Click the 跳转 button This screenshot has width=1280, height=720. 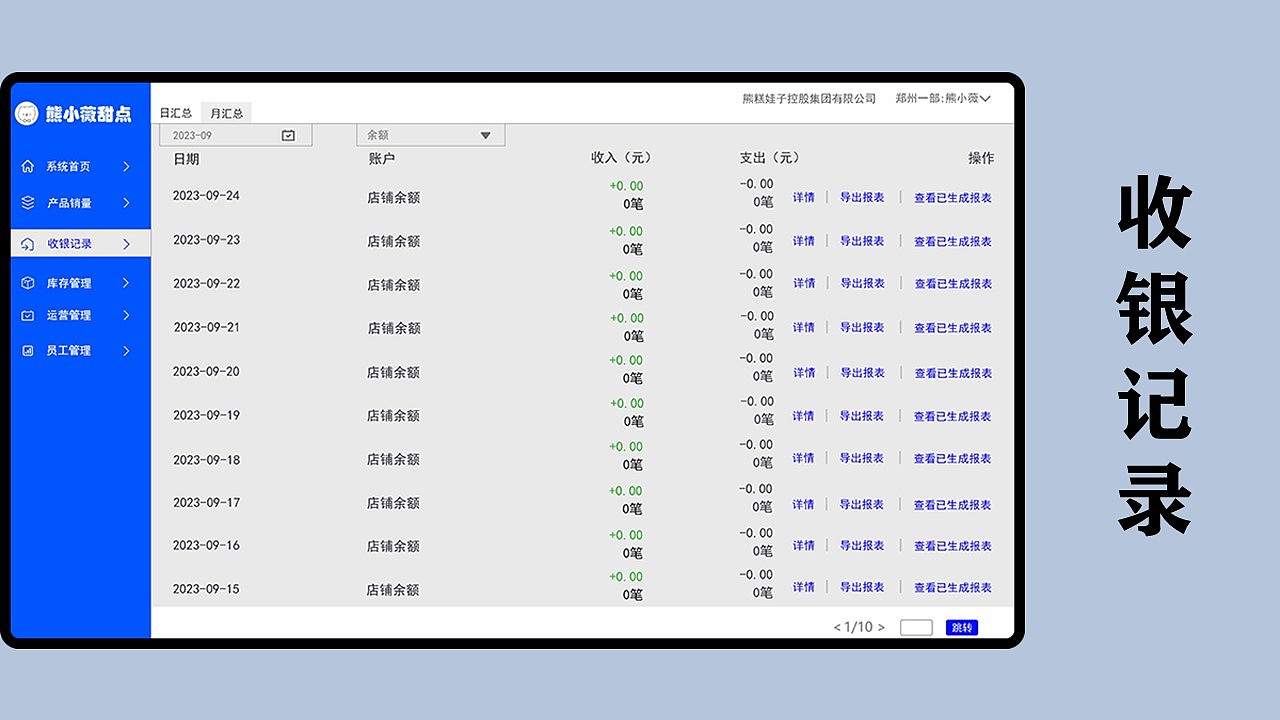coord(962,628)
